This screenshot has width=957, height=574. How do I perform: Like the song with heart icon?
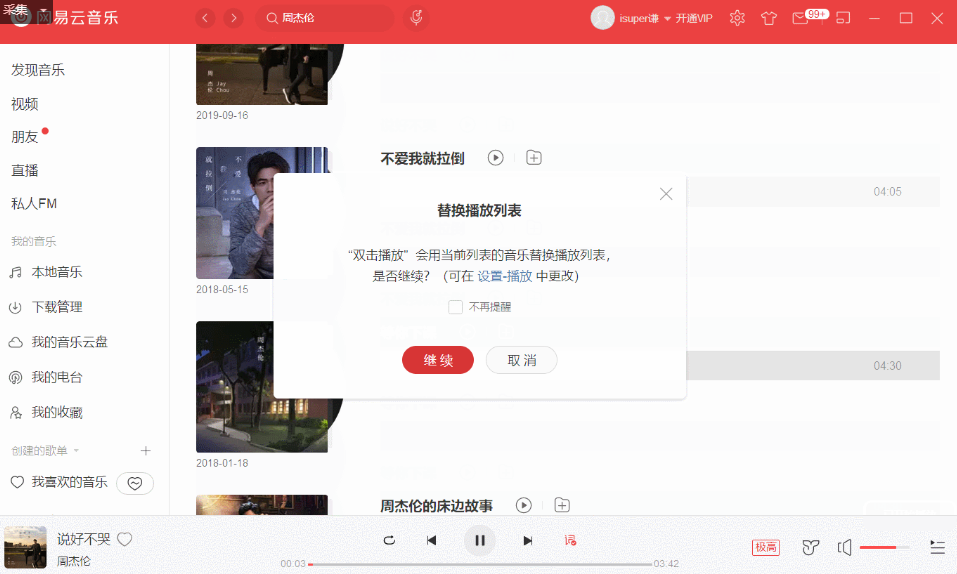(125, 540)
